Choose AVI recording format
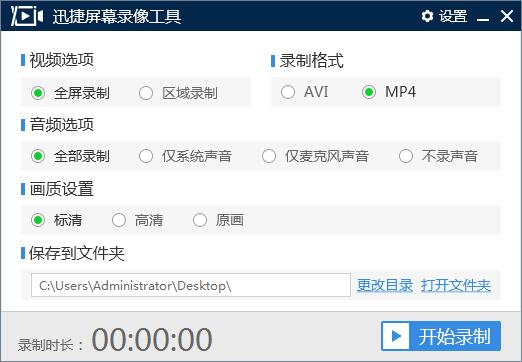The image size is (522, 362). coord(304,92)
